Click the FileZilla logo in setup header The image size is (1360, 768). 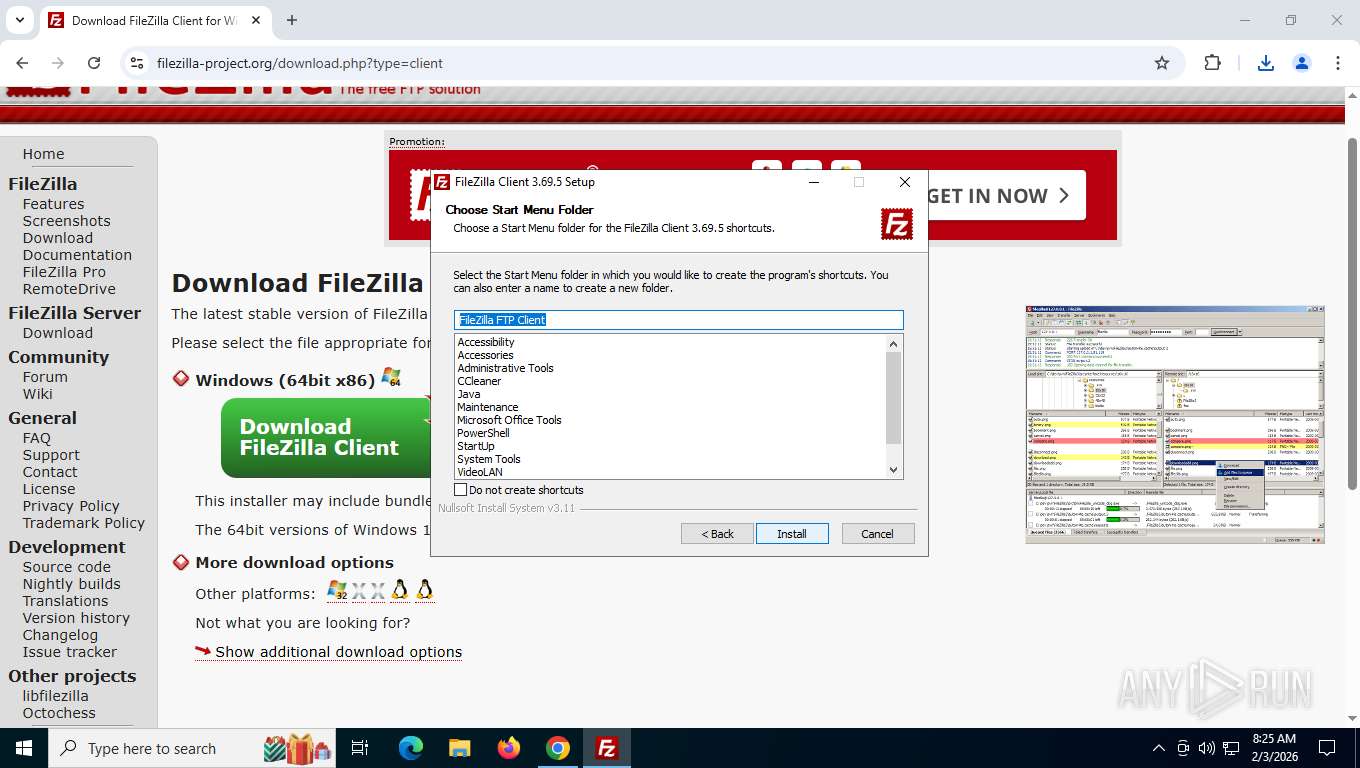pyautogui.click(x=897, y=224)
